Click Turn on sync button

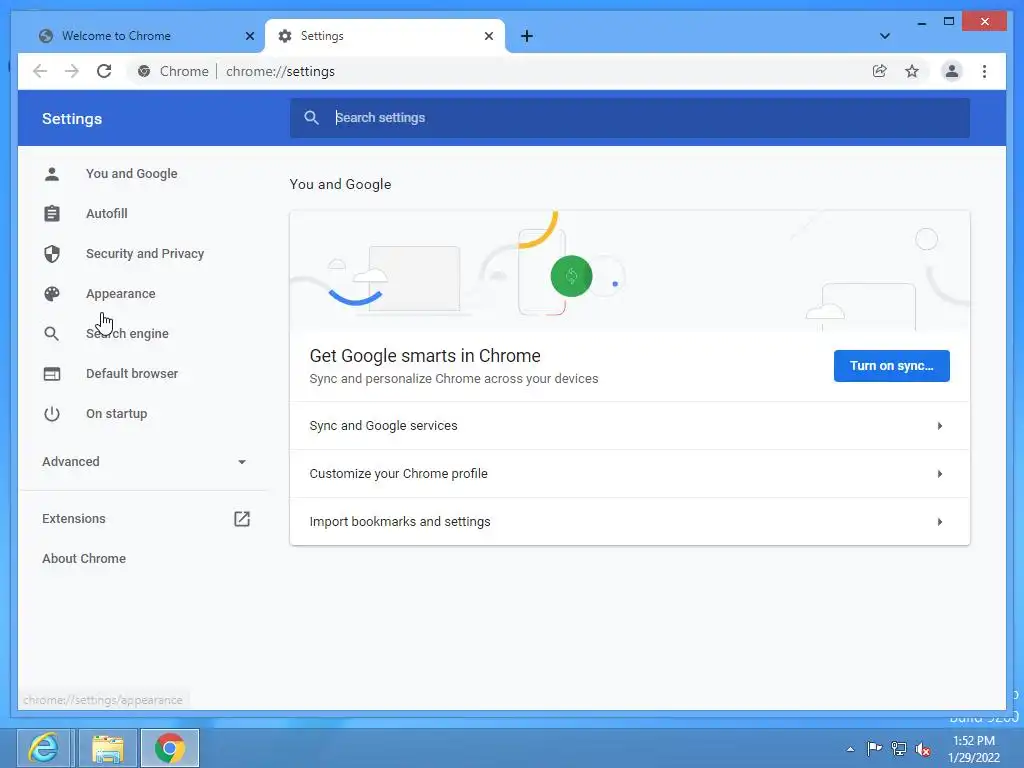pyautogui.click(x=891, y=366)
